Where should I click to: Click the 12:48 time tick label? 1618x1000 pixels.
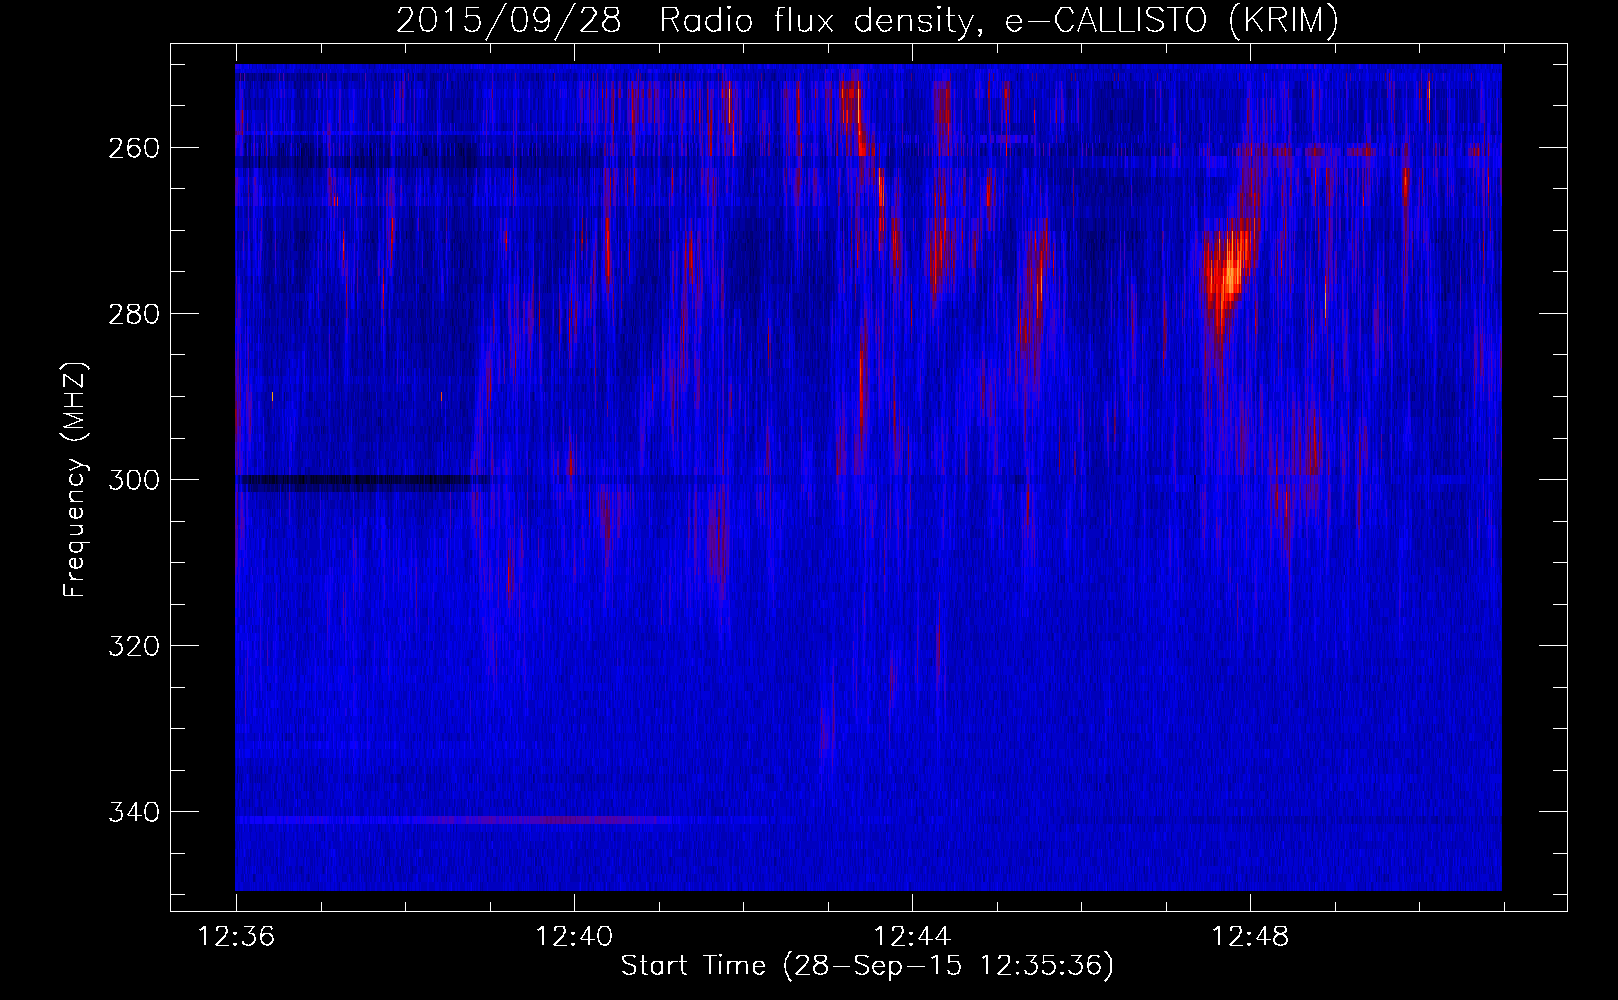click(x=1250, y=936)
